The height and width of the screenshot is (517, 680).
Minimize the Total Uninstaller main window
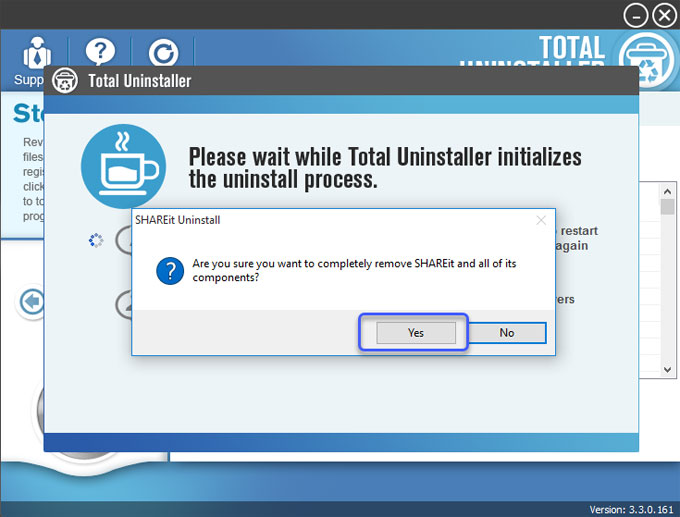(x=635, y=16)
